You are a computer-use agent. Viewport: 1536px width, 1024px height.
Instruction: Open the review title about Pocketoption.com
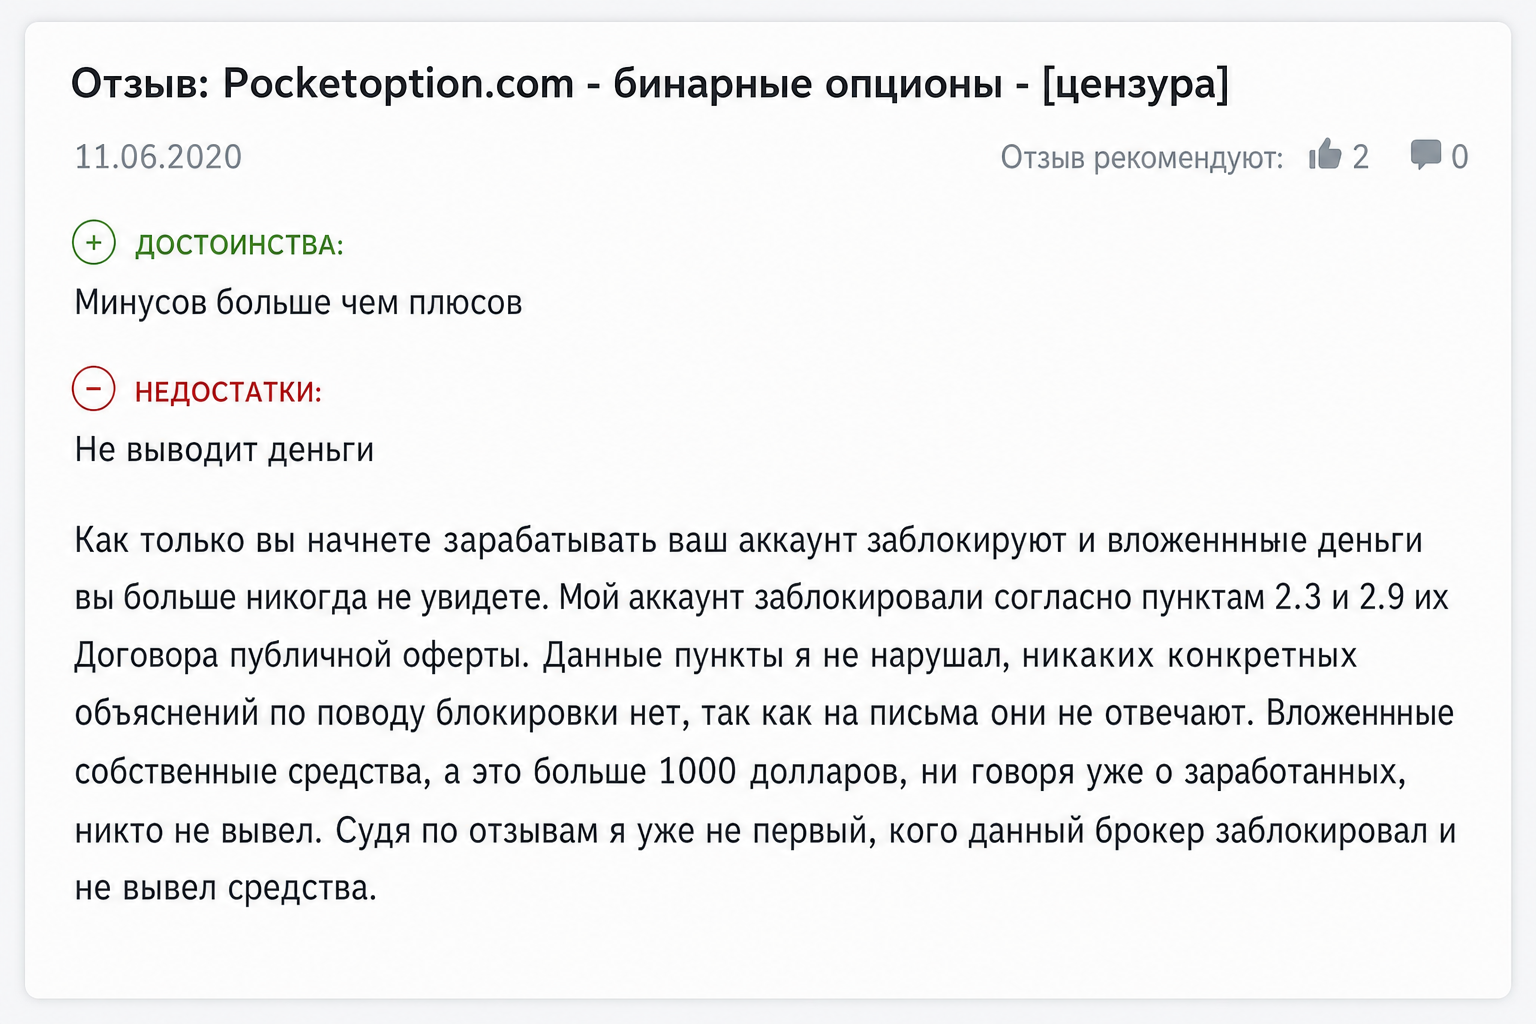point(649,84)
